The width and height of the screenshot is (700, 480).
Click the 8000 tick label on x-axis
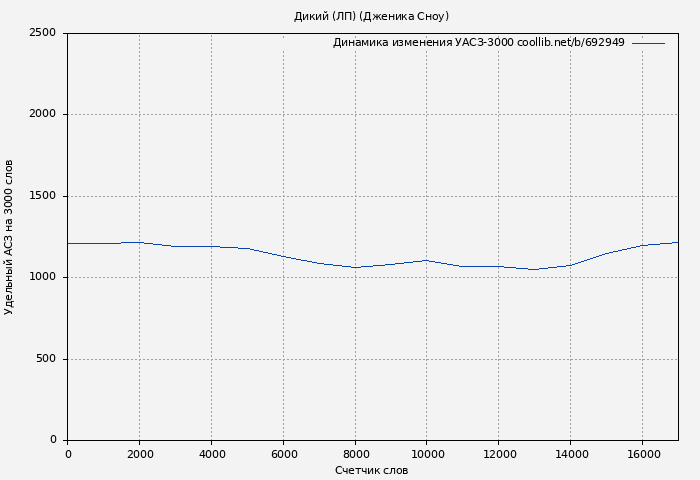pos(355,454)
